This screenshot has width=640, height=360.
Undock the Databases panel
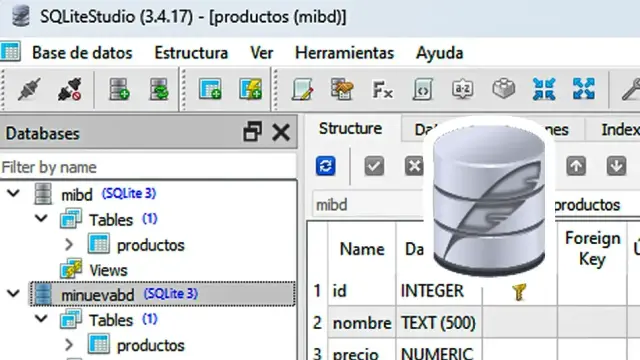[x=253, y=132]
